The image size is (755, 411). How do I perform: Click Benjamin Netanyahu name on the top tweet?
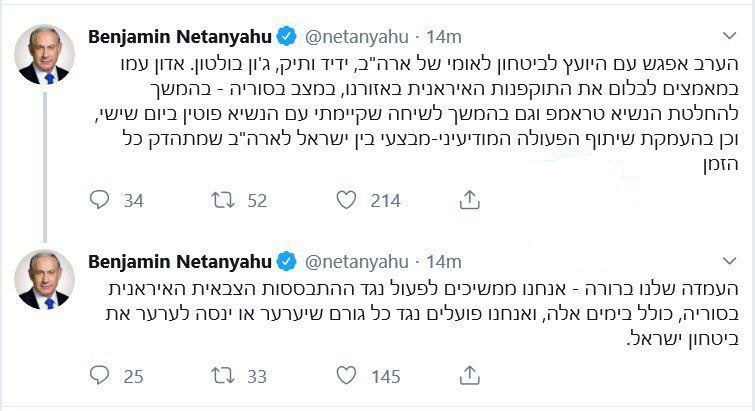coord(179,37)
